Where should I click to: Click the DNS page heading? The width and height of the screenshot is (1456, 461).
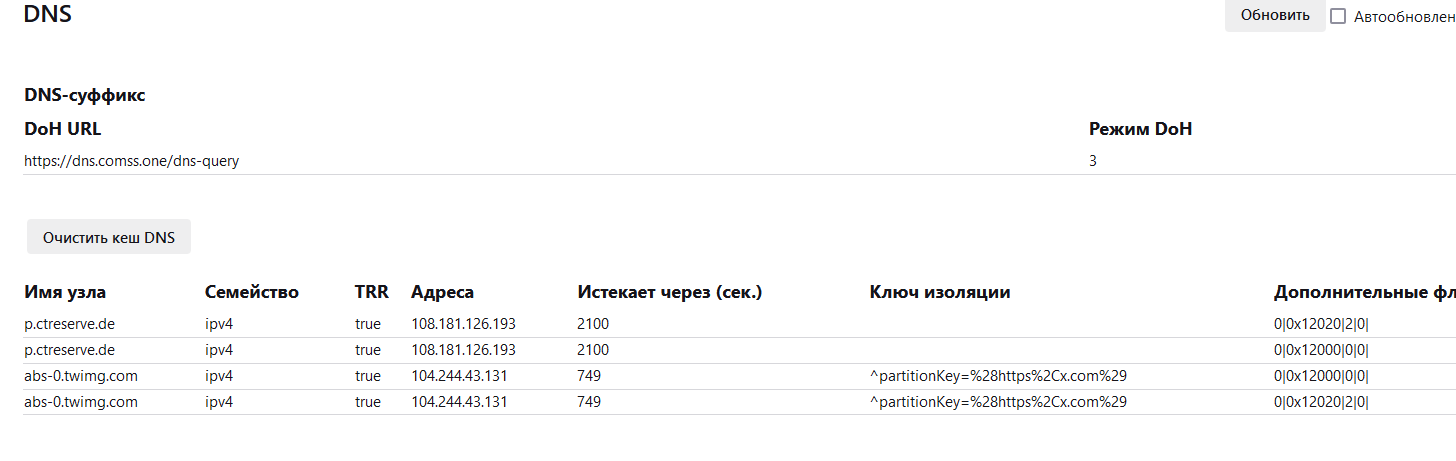(48, 15)
